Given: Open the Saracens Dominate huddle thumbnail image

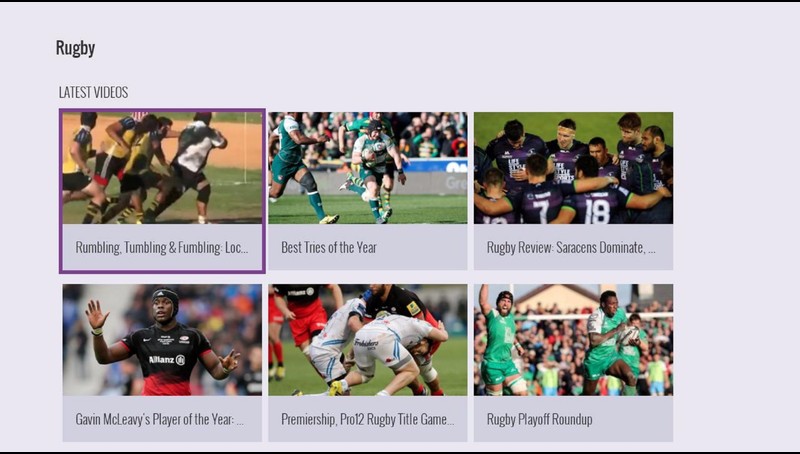Looking at the screenshot, I should point(573,168).
